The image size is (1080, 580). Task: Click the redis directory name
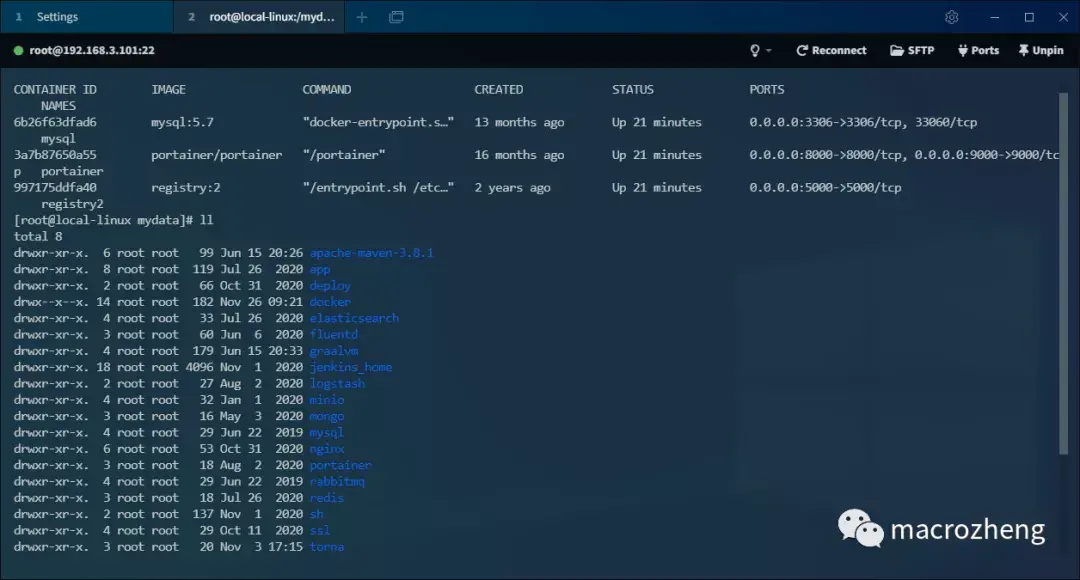click(x=326, y=498)
